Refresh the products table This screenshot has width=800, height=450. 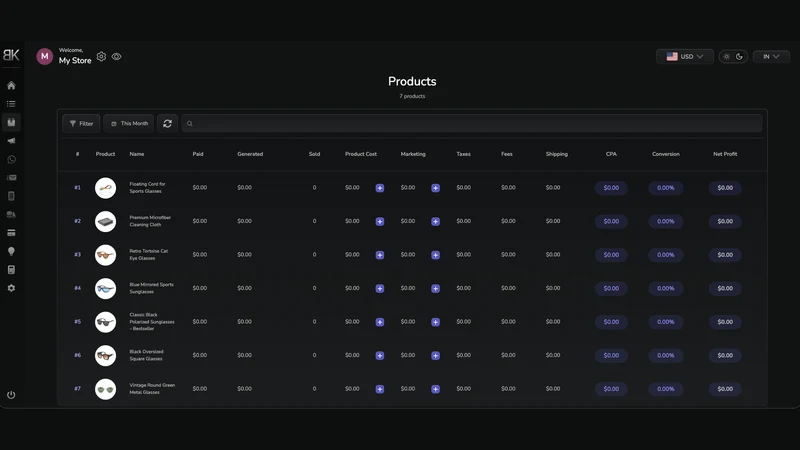167,123
